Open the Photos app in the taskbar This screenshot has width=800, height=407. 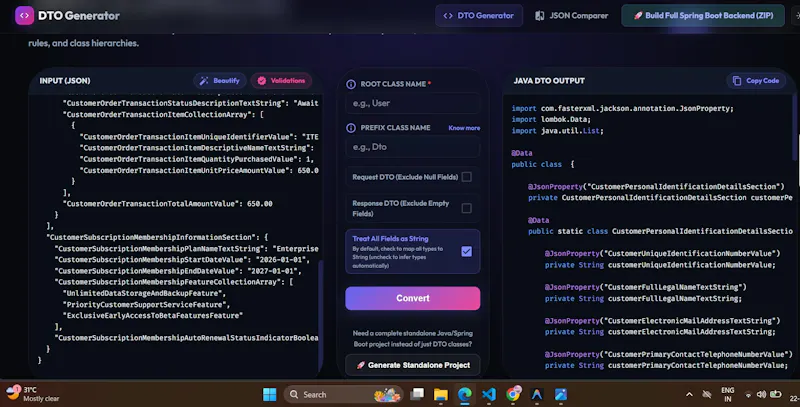561,394
